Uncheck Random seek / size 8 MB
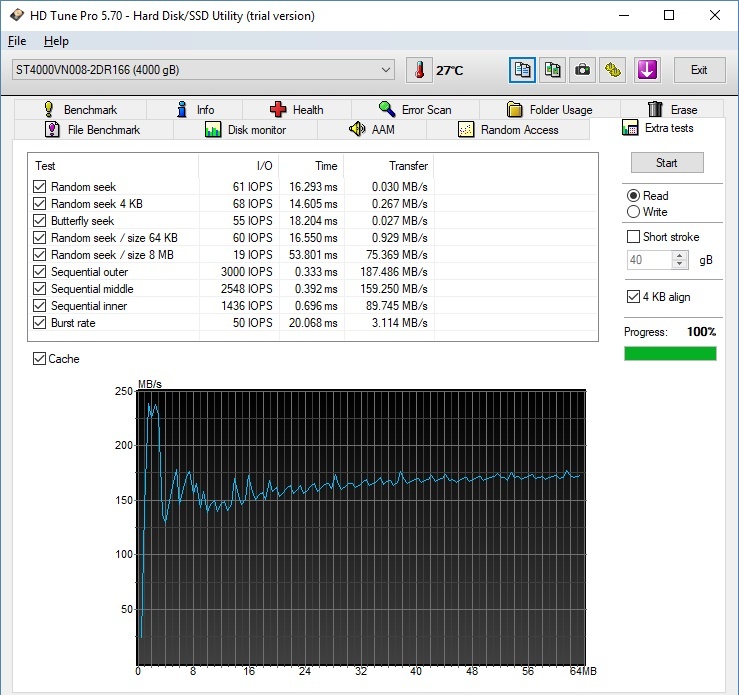This screenshot has width=739, height=695. point(40,254)
